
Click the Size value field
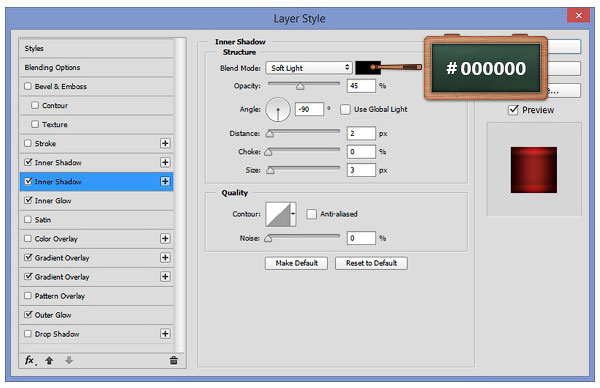coord(361,170)
